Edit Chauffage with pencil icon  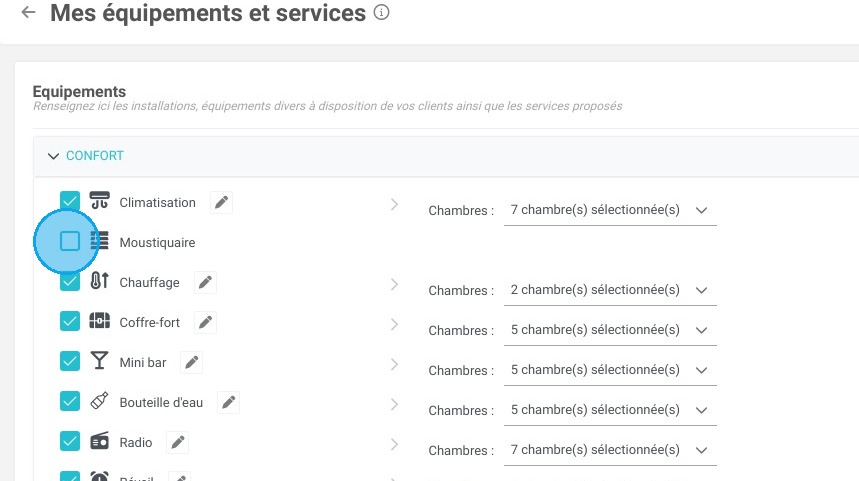(205, 283)
